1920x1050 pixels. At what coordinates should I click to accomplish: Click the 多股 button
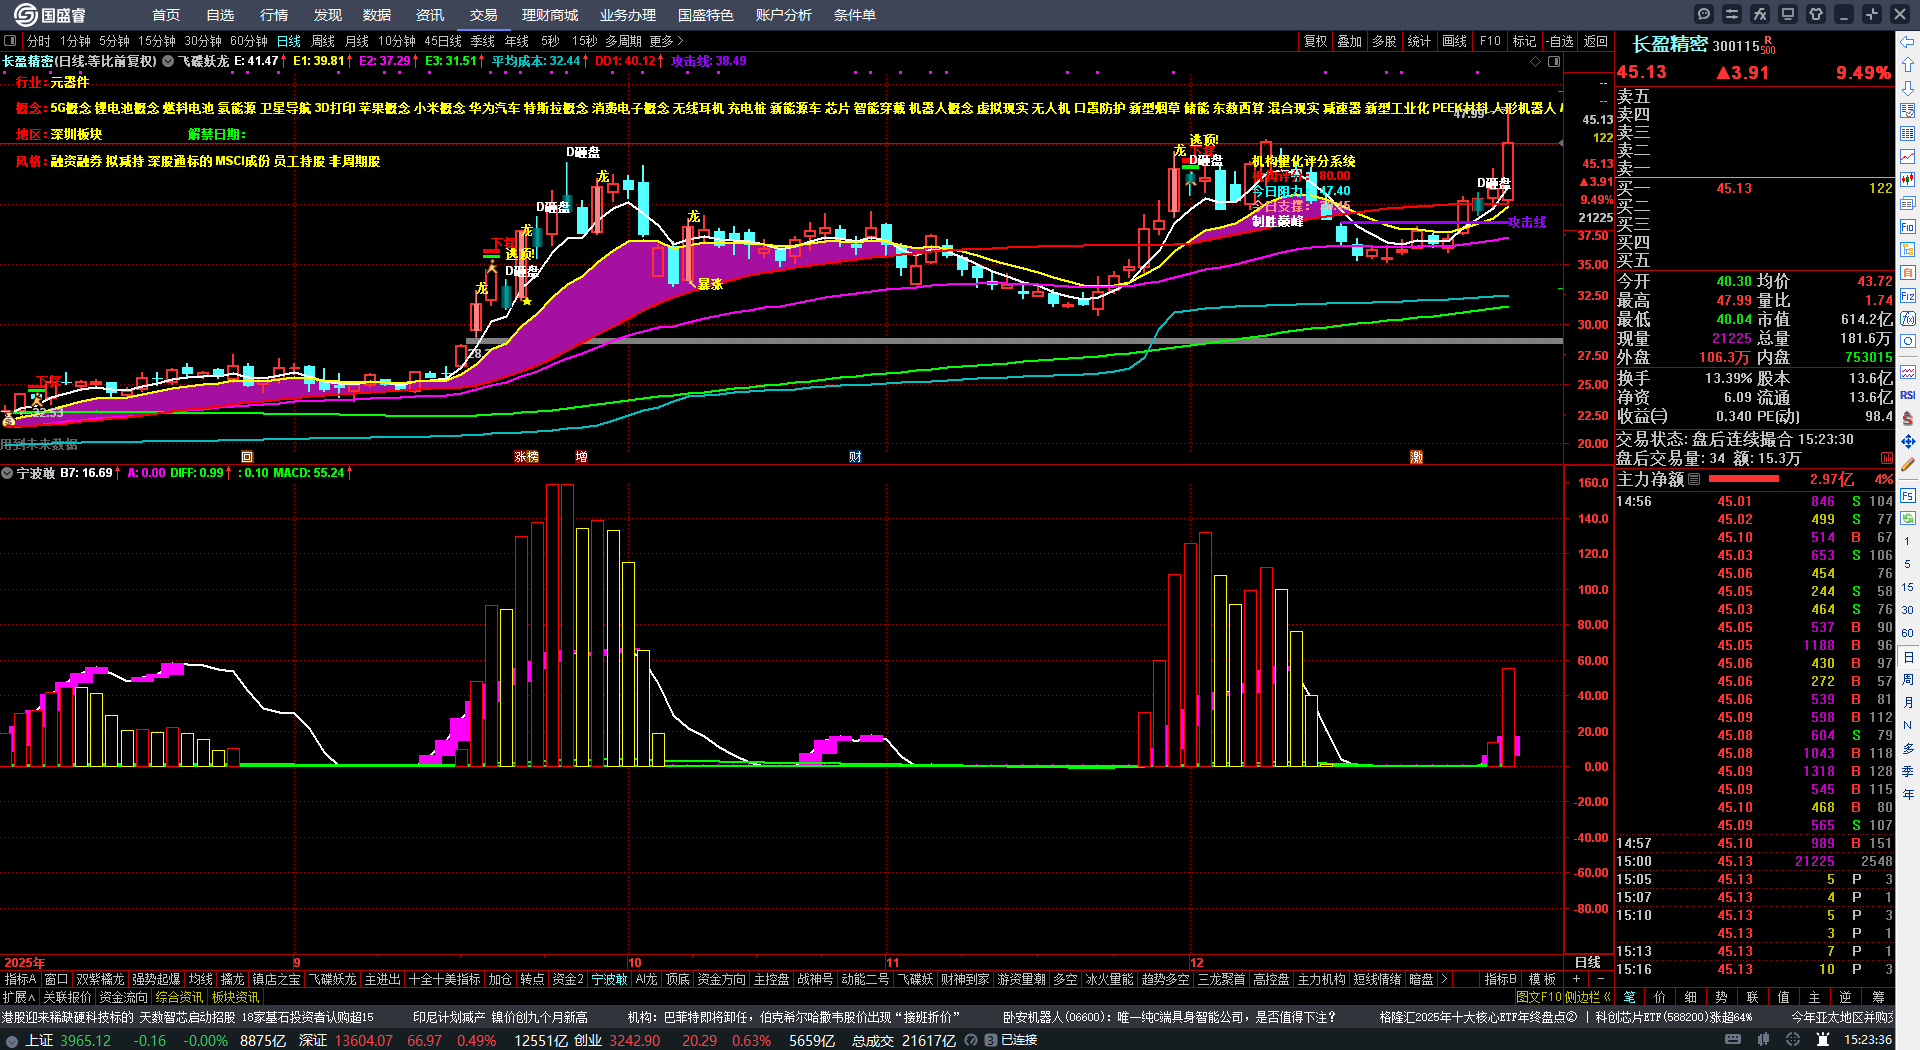coord(1384,41)
